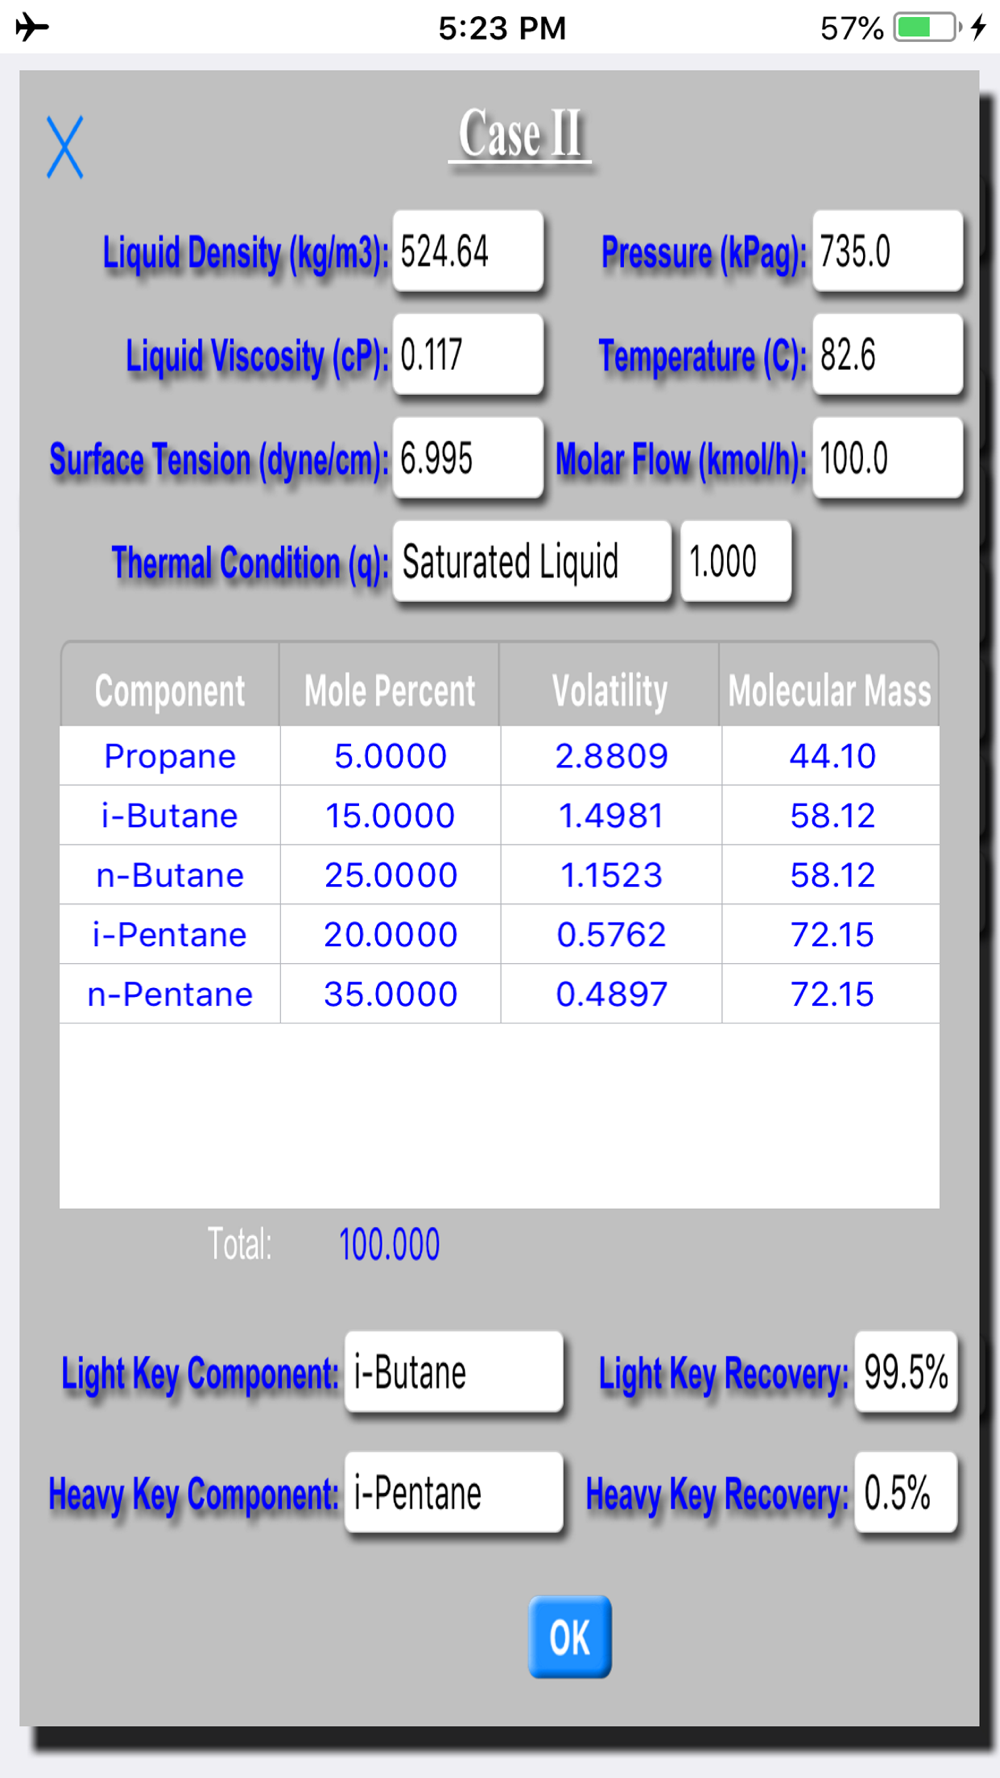Tap molecular mass 72.15 in n-Pentane row
The image size is (1000, 1778).
pyautogui.click(x=831, y=994)
